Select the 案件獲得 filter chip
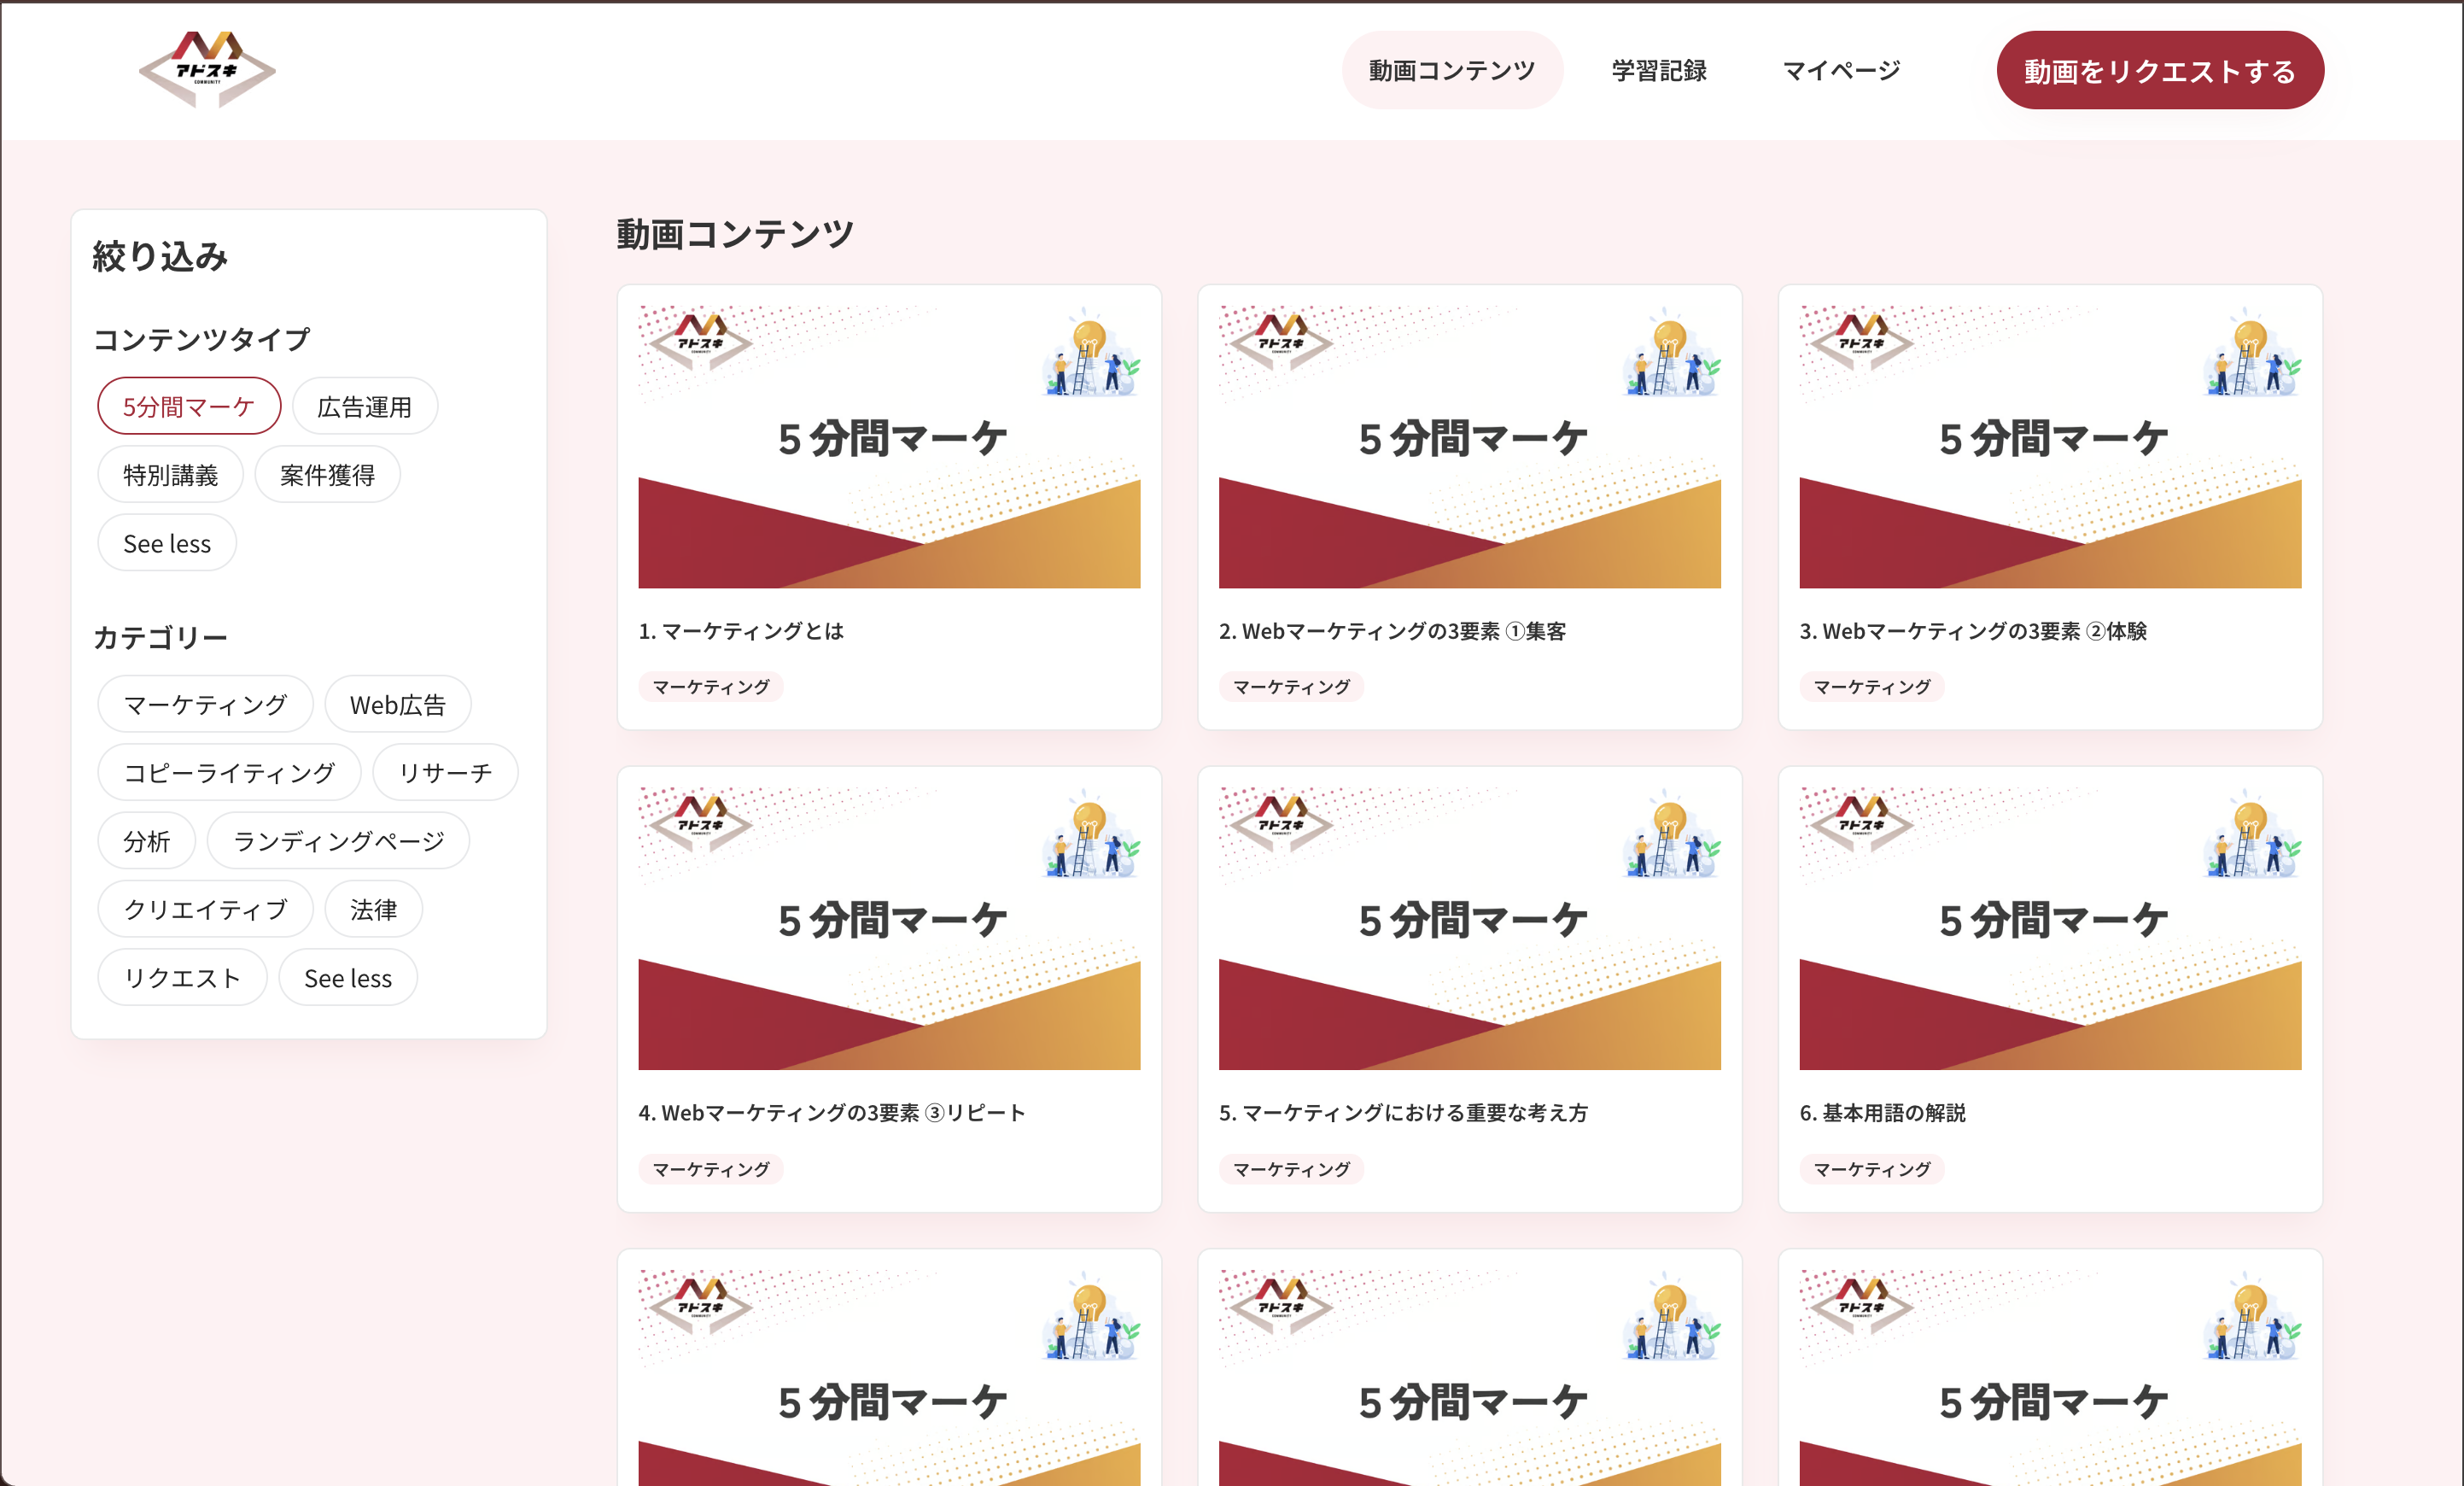 [327, 474]
